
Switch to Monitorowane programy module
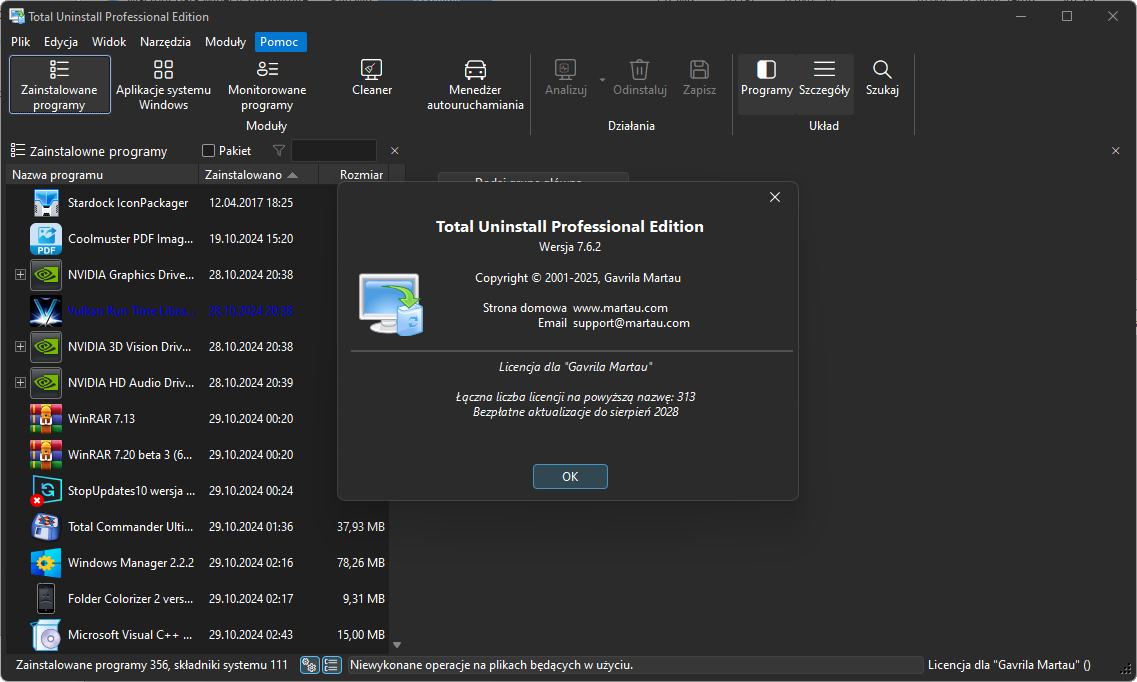pyautogui.click(x=267, y=85)
